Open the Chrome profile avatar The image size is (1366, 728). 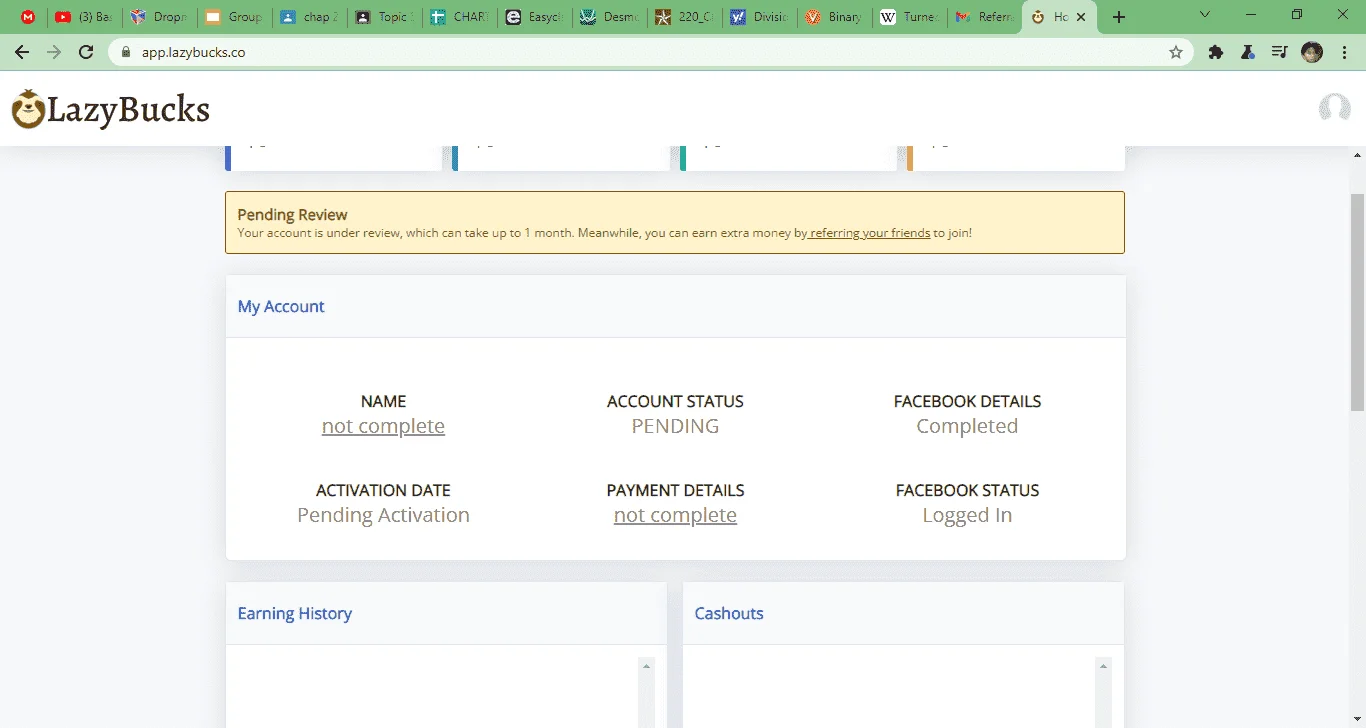click(1312, 52)
